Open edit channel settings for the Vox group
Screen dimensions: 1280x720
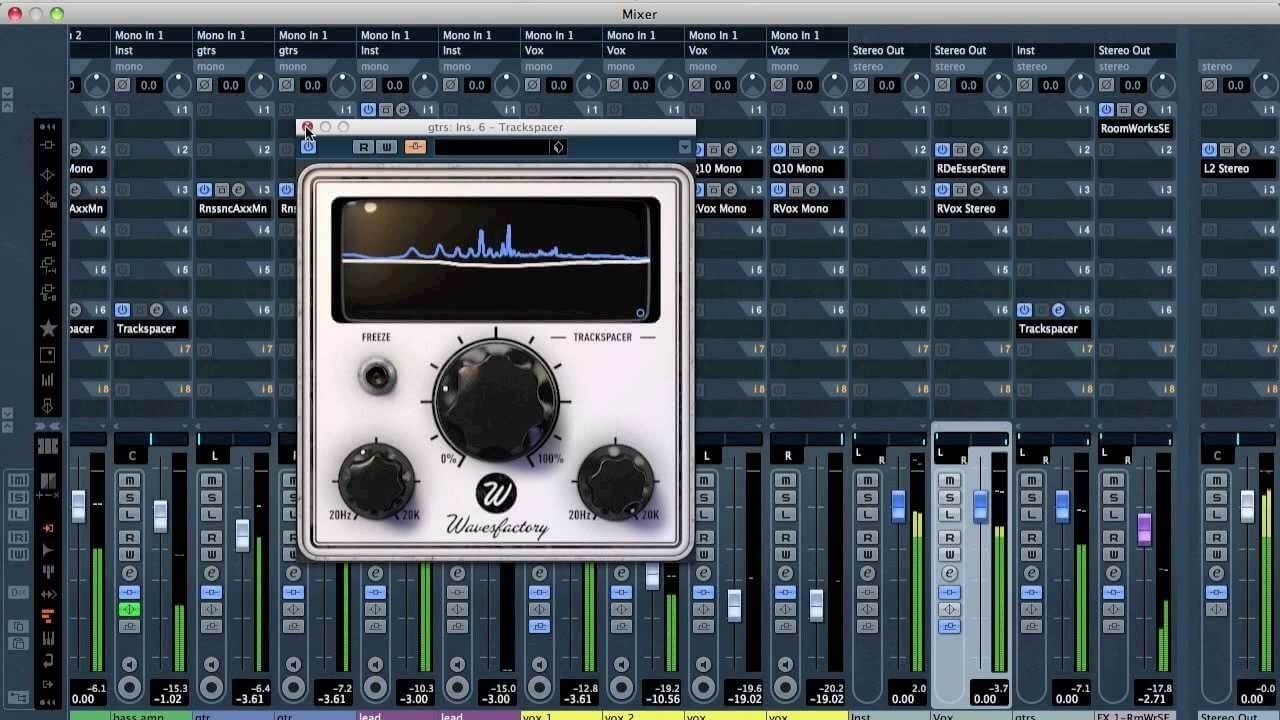point(949,574)
